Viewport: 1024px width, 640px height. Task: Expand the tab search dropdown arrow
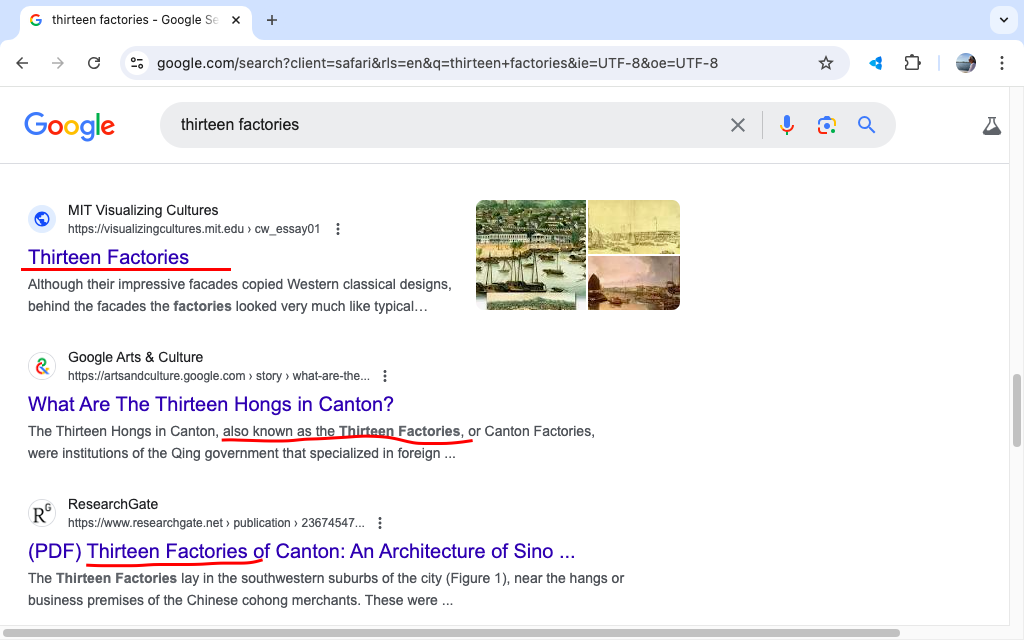pos(1003,20)
